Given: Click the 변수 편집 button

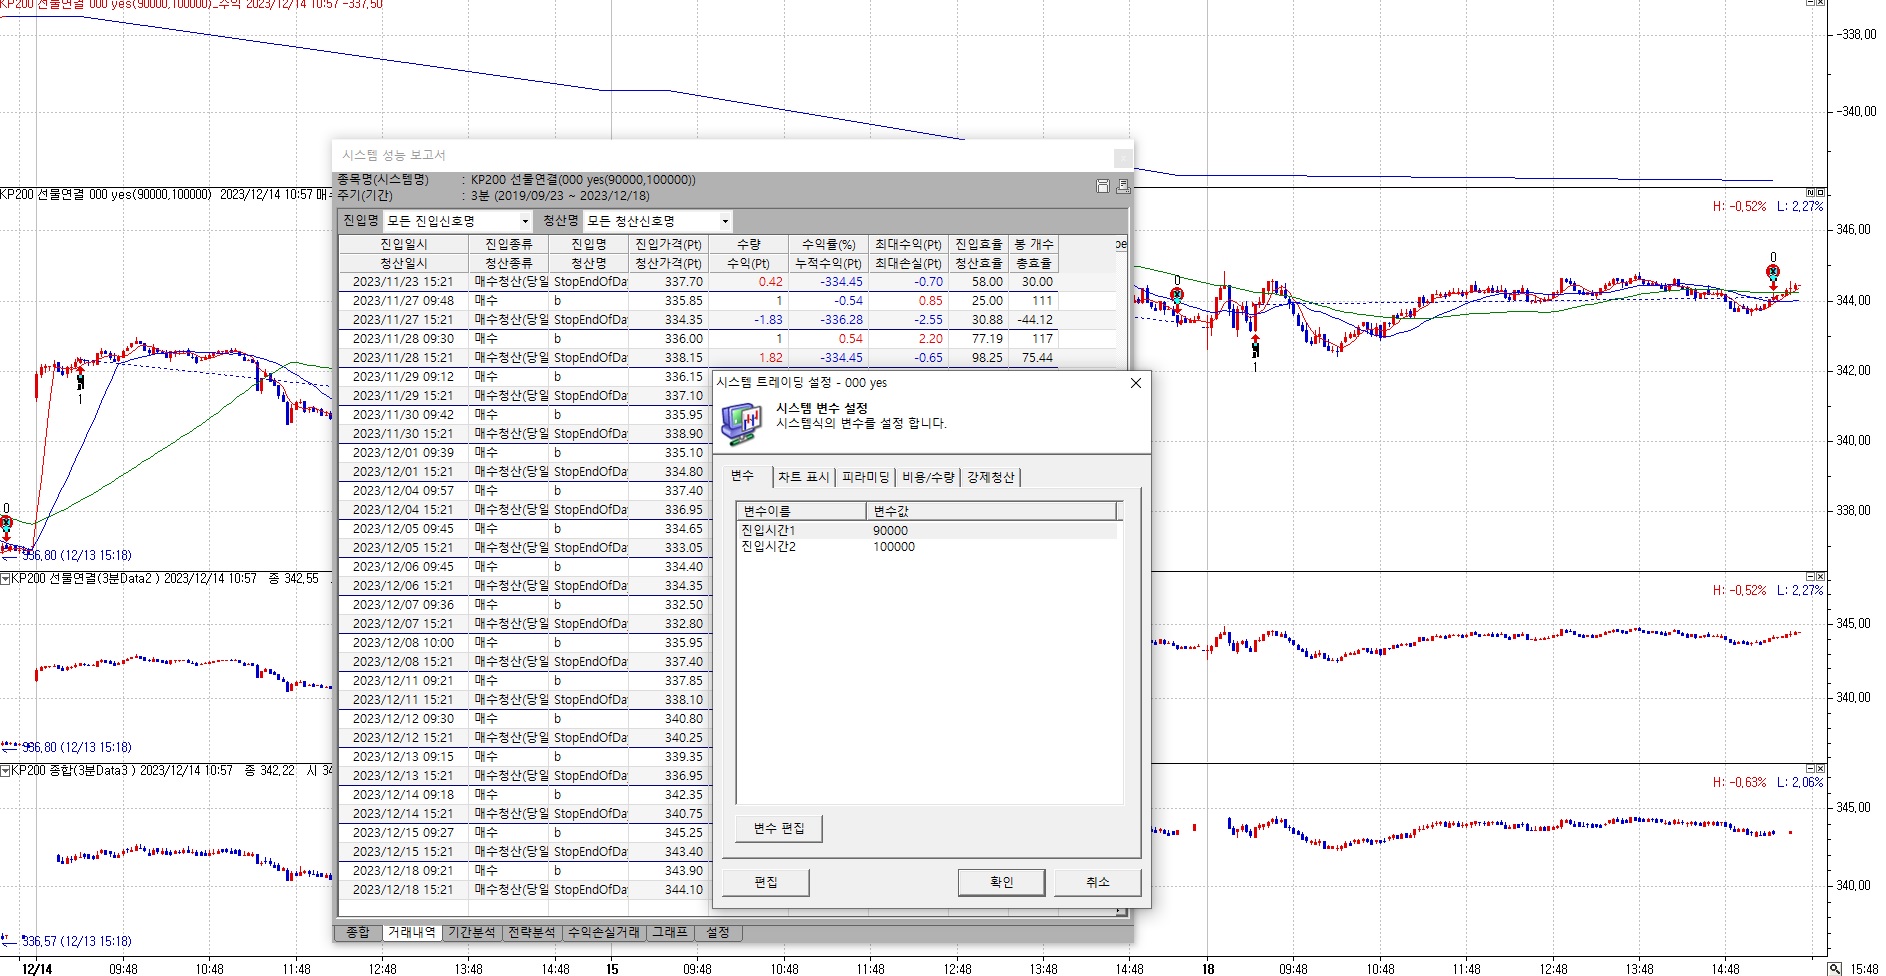Looking at the screenshot, I should [779, 828].
